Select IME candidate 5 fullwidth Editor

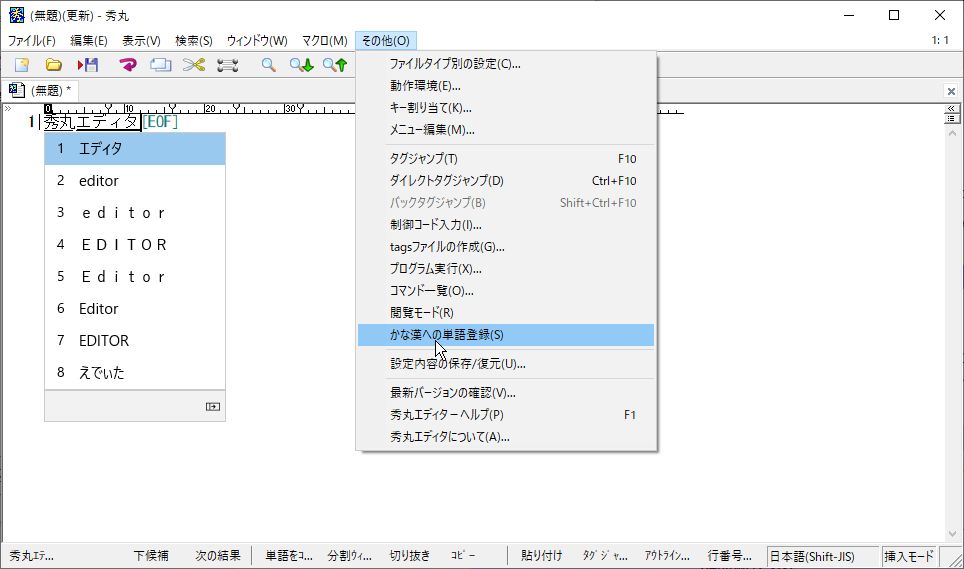click(135, 277)
